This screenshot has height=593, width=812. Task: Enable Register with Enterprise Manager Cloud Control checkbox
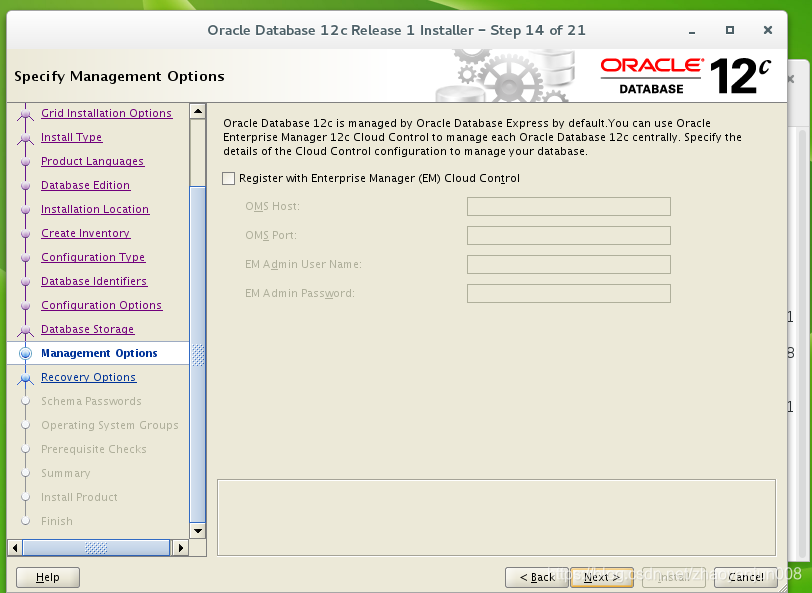click(x=228, y=178)
